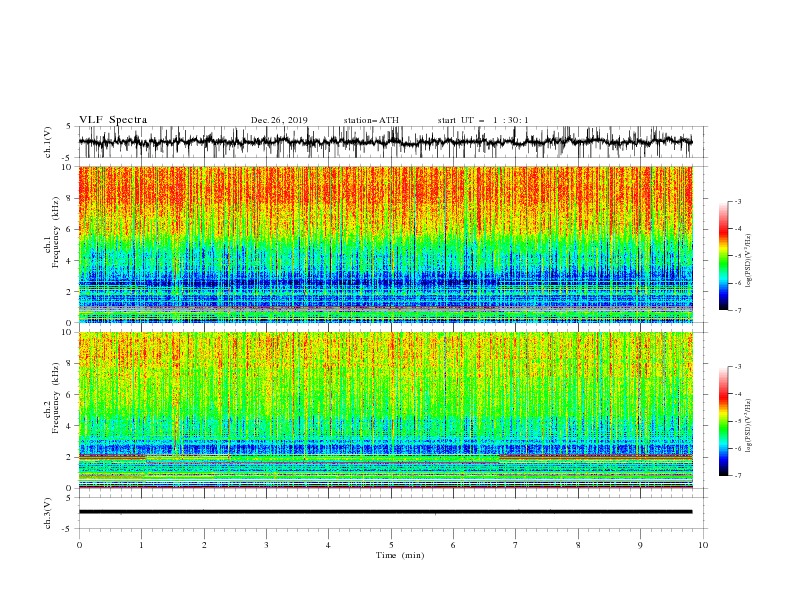Select the 'Time (min)' x-axis label
This screenshot has width=792, height=612.
tap(400, 555)
